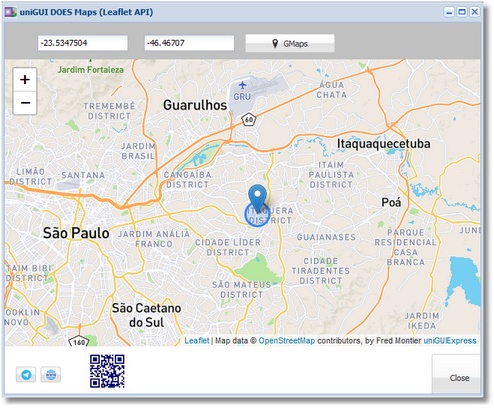
Task: Click the QR code image
Action: tap(107, 371)
